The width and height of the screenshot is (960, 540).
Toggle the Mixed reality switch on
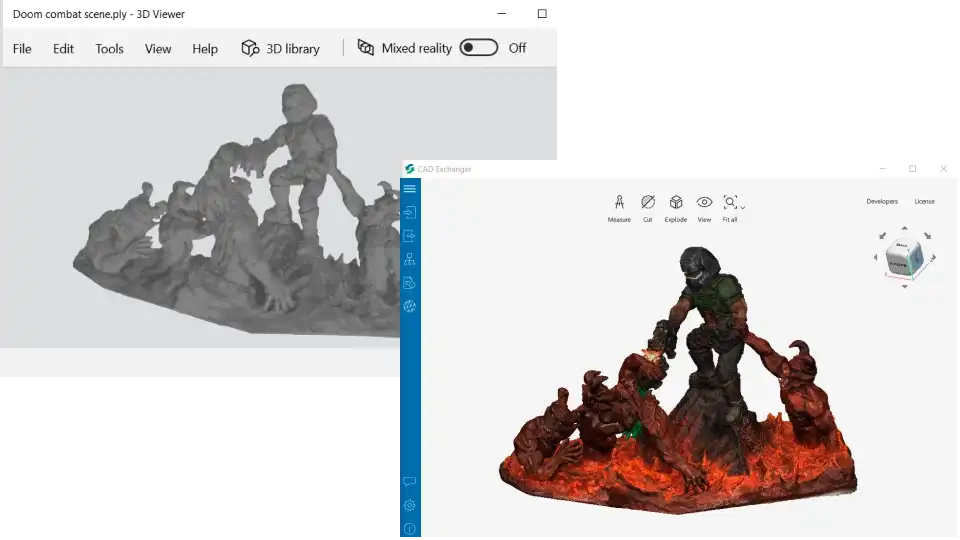click(x=479, y=48)
